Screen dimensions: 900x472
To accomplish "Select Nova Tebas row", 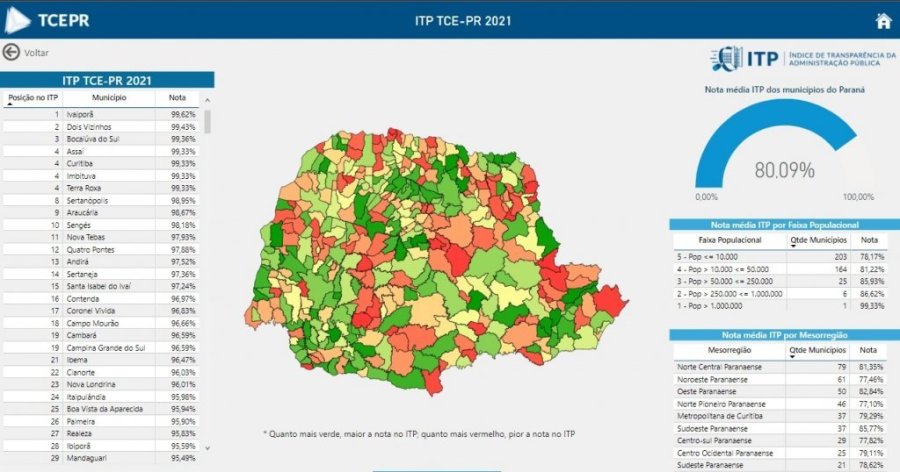I will click(x=100, y=237).
